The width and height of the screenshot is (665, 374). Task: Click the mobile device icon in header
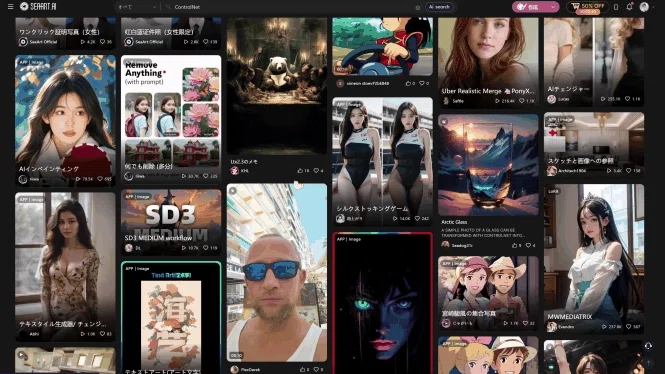(x=616, y=7)
